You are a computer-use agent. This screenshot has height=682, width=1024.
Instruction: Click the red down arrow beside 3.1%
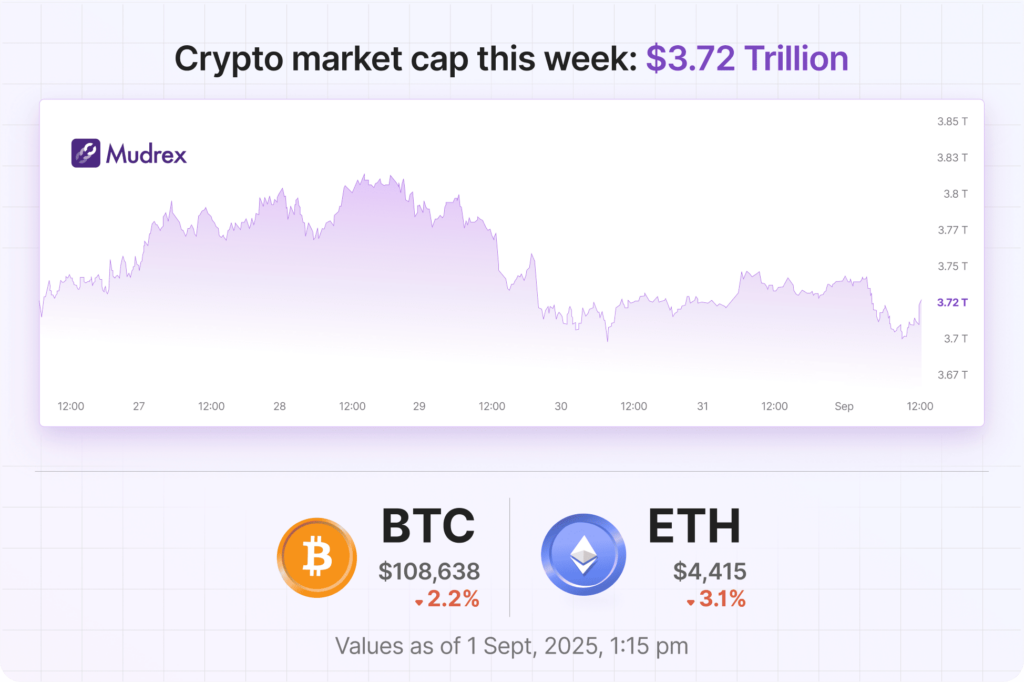click(x=690, y=602)
